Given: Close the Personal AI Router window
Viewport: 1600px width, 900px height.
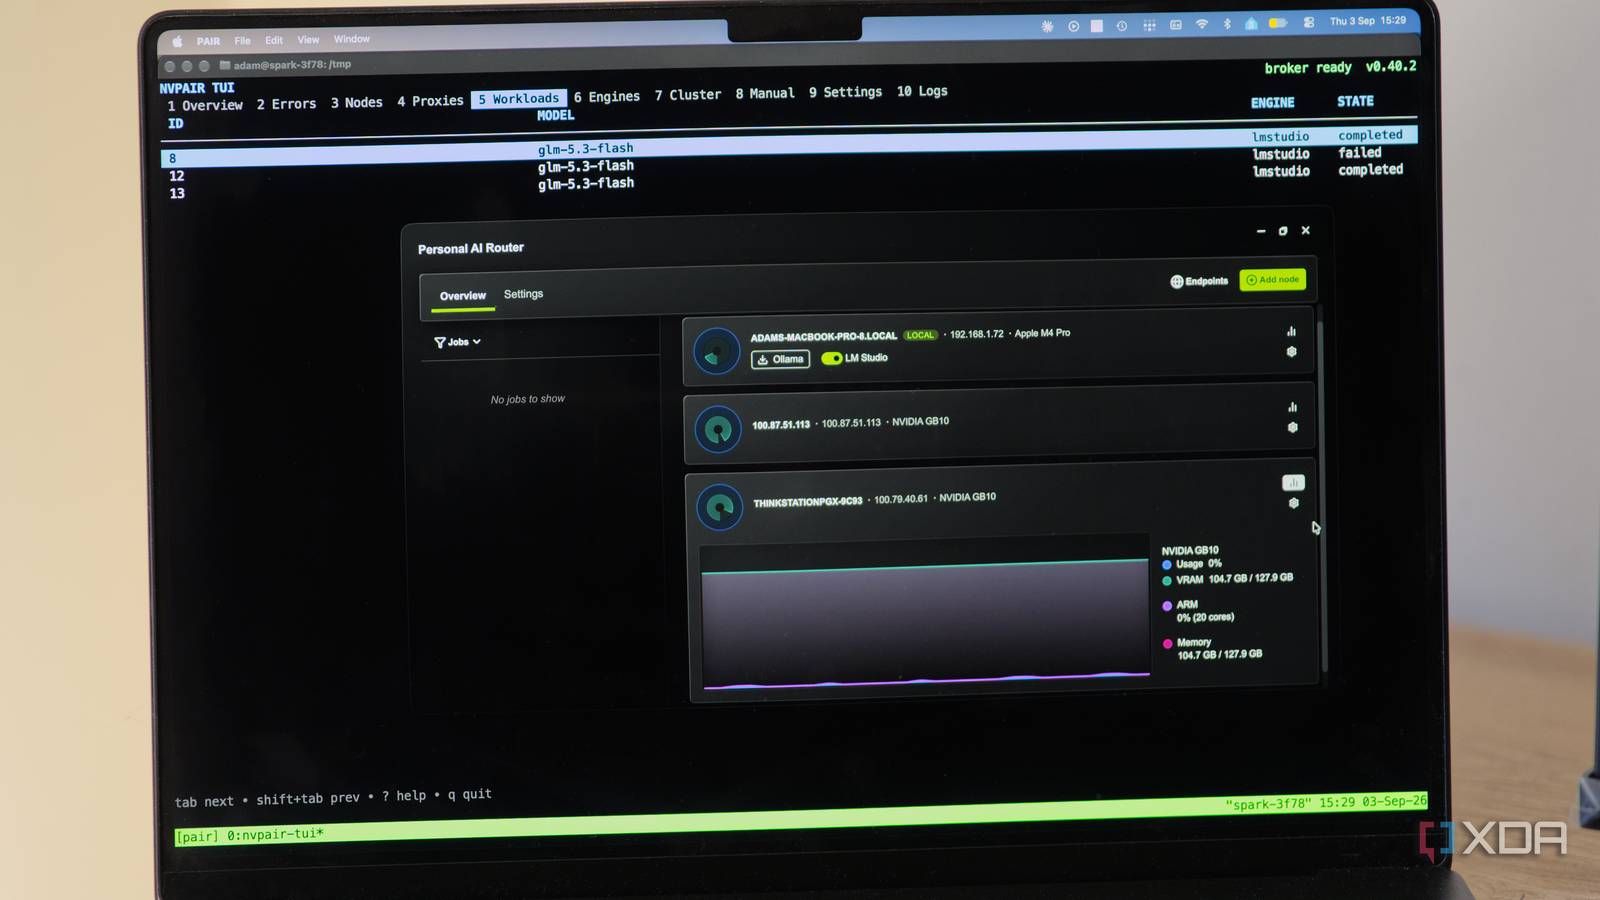Looking at the screenshot, I should pyautogui.click(x=1305, y=230).
